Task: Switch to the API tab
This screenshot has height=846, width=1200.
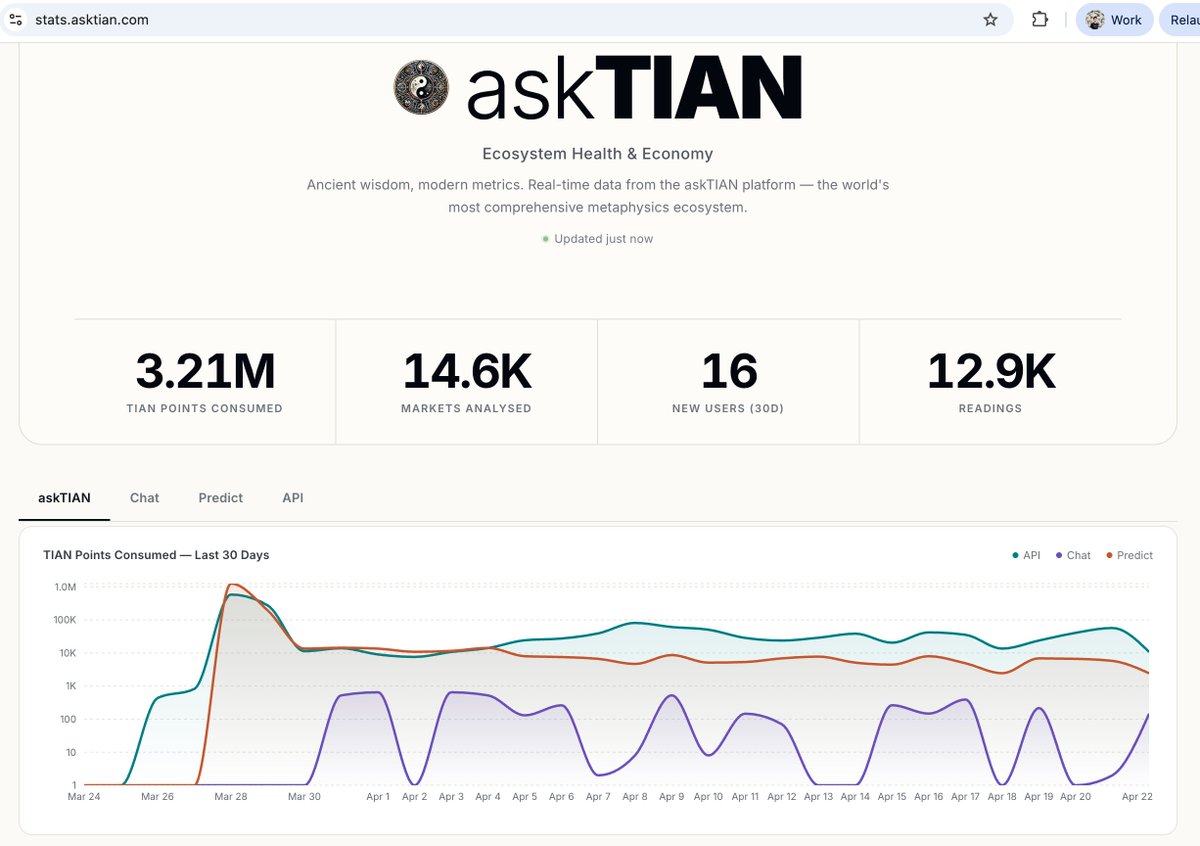Action: 292,497
